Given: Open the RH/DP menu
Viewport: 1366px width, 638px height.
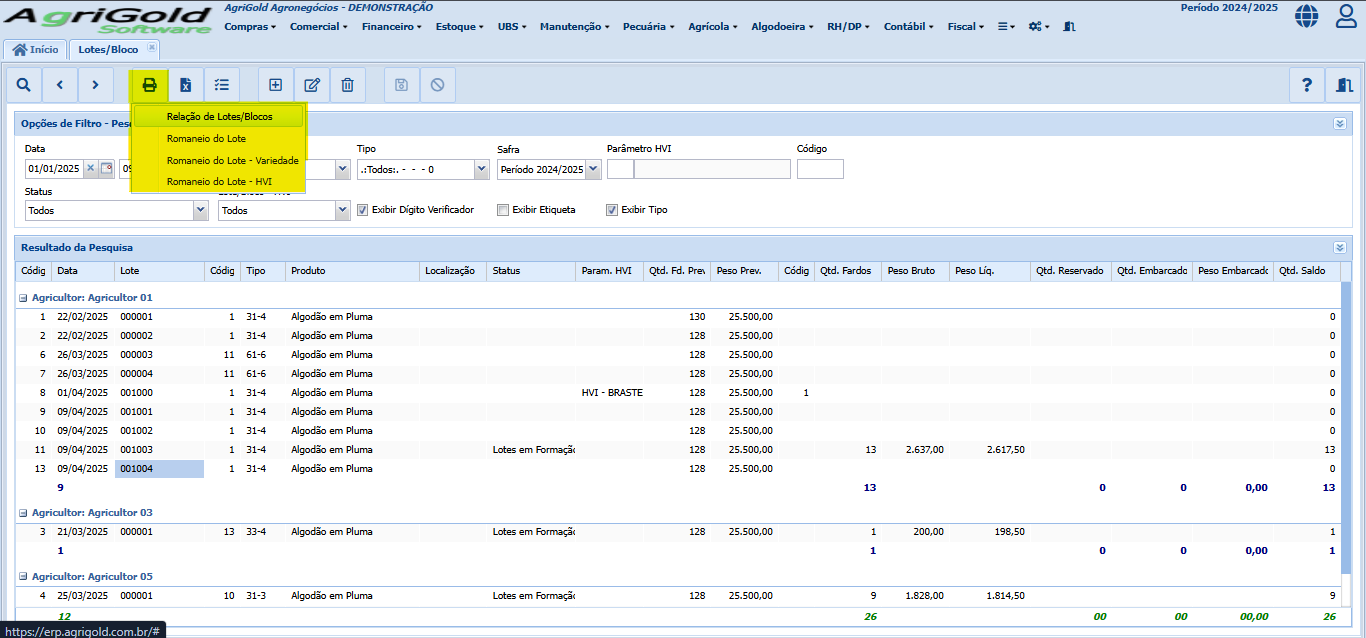Looking at the screenshot, I should (849, 27).
